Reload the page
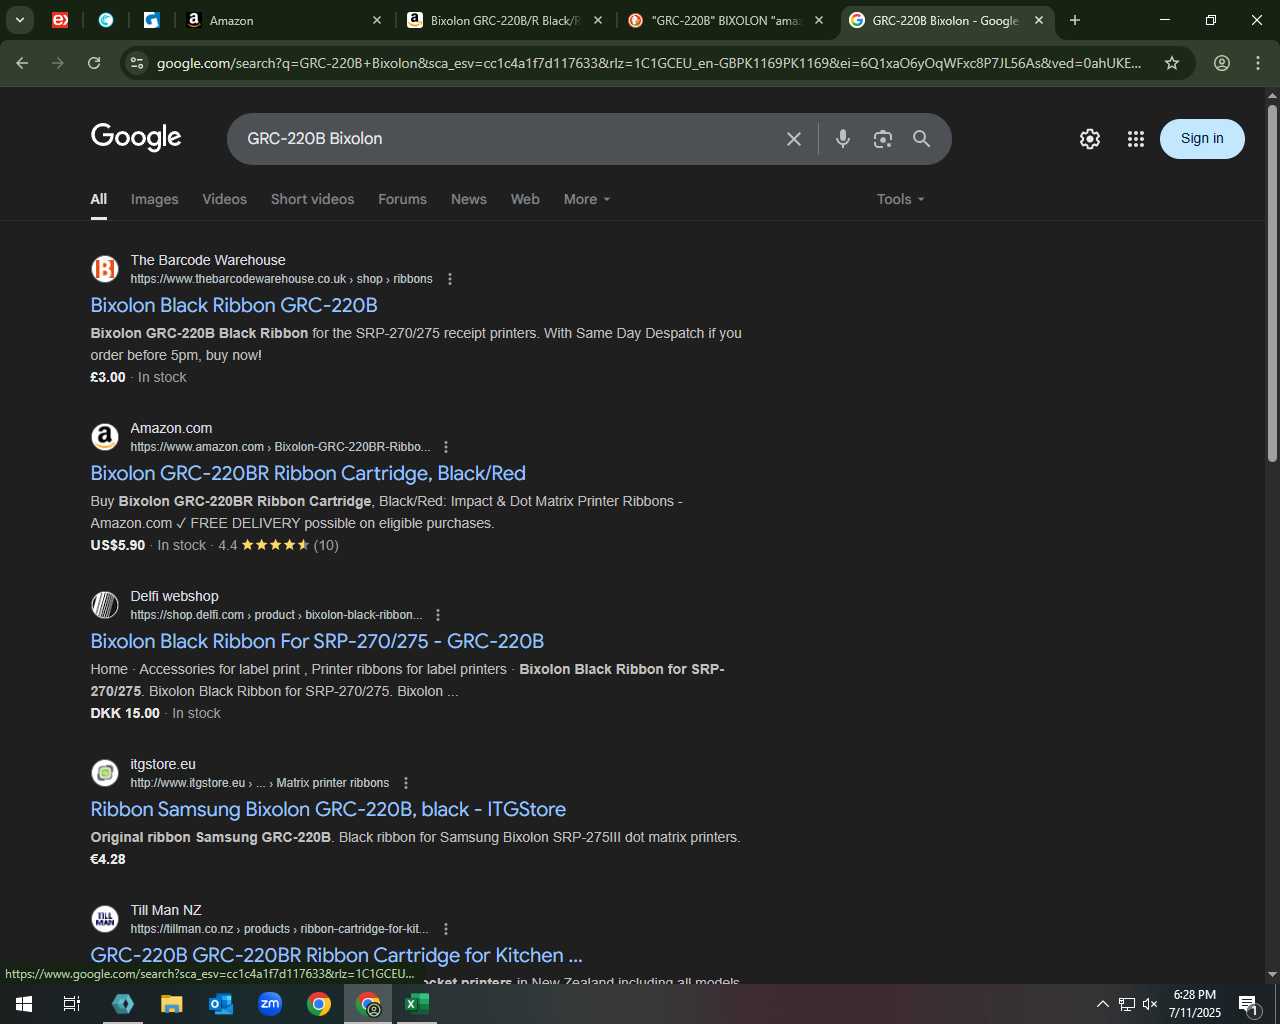This screenshot has height=1024, width=1280. pyautogui.click(x=94, y=63)
